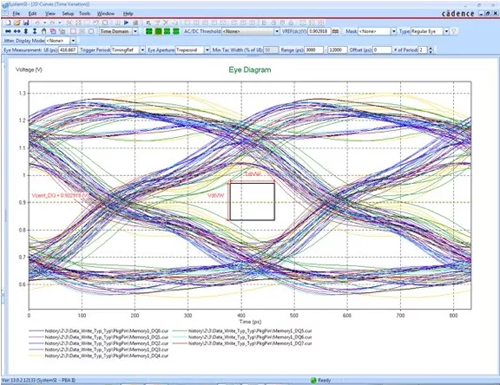
Task: Open the Tools menu
Action: point(85,14)
